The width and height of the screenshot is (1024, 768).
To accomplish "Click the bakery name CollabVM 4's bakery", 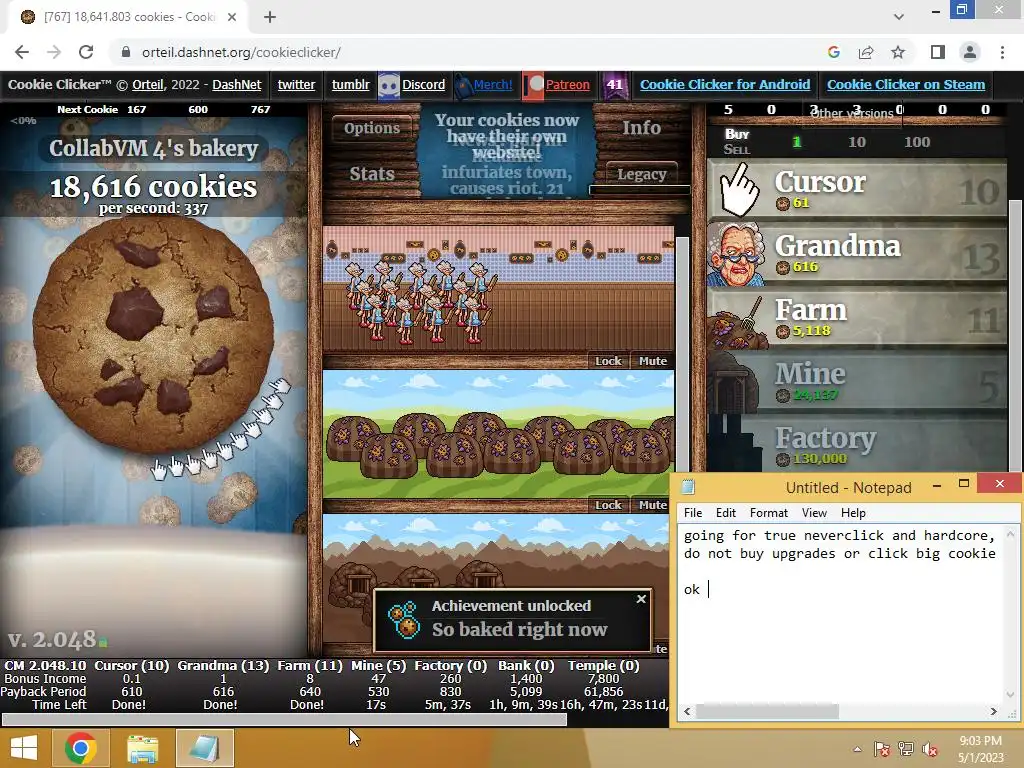I will pyautogui.click(x=153, y=148).
